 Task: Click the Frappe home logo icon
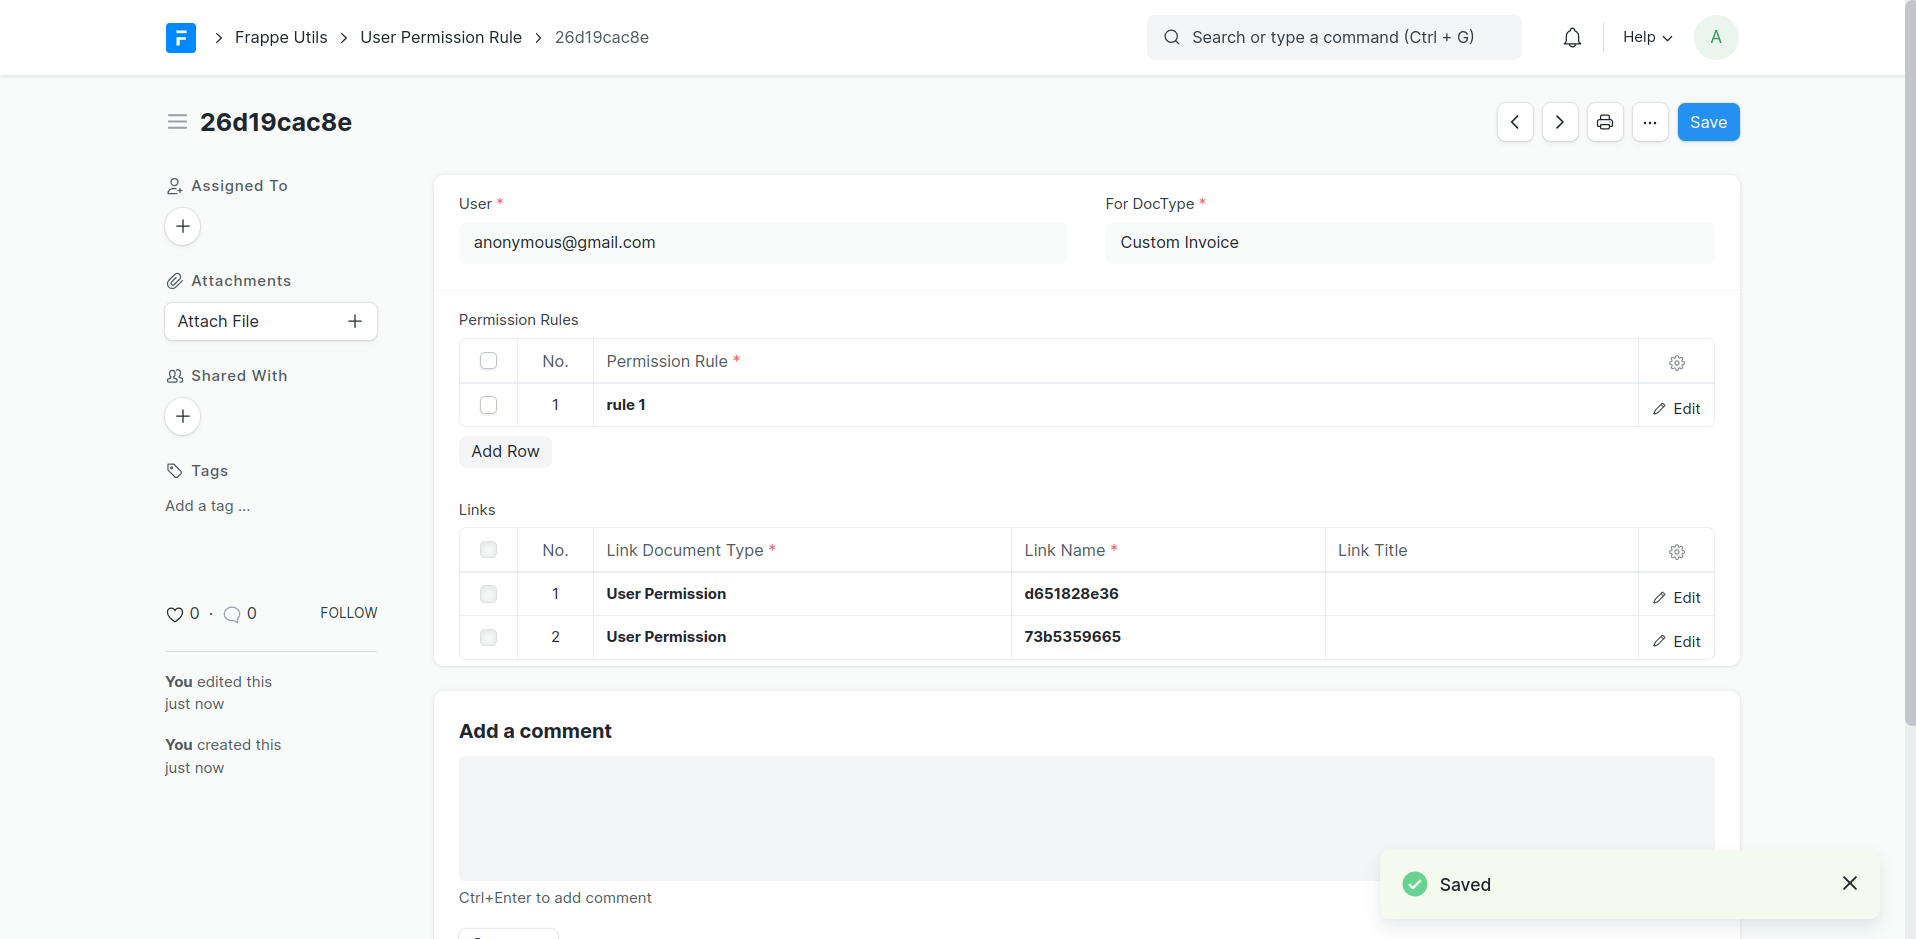pos(181,38)
